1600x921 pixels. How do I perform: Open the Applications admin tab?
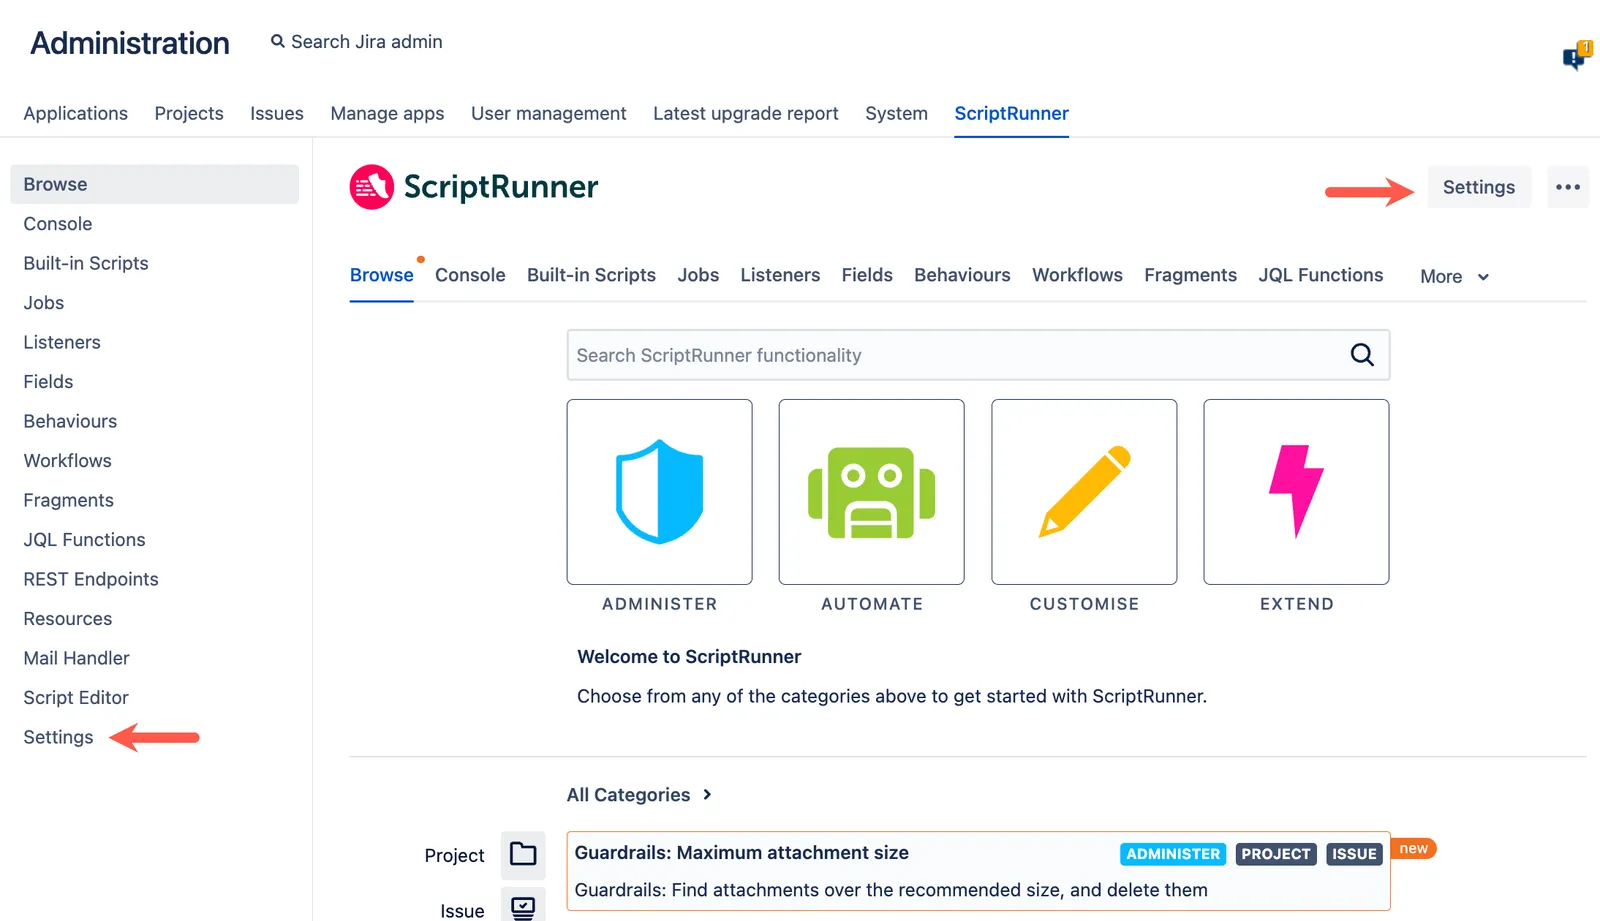coord(76,113)
